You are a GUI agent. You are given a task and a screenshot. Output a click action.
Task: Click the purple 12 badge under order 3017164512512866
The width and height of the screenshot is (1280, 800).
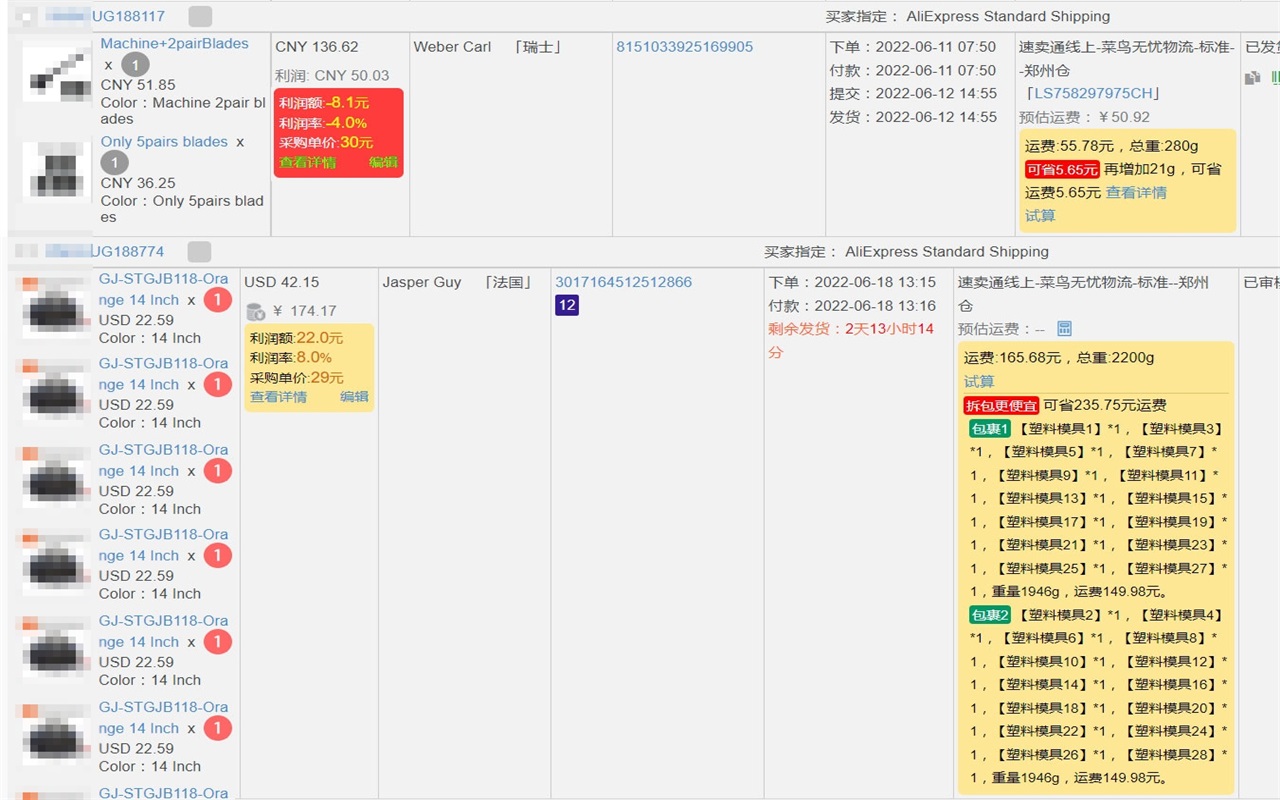coord(567,305)
